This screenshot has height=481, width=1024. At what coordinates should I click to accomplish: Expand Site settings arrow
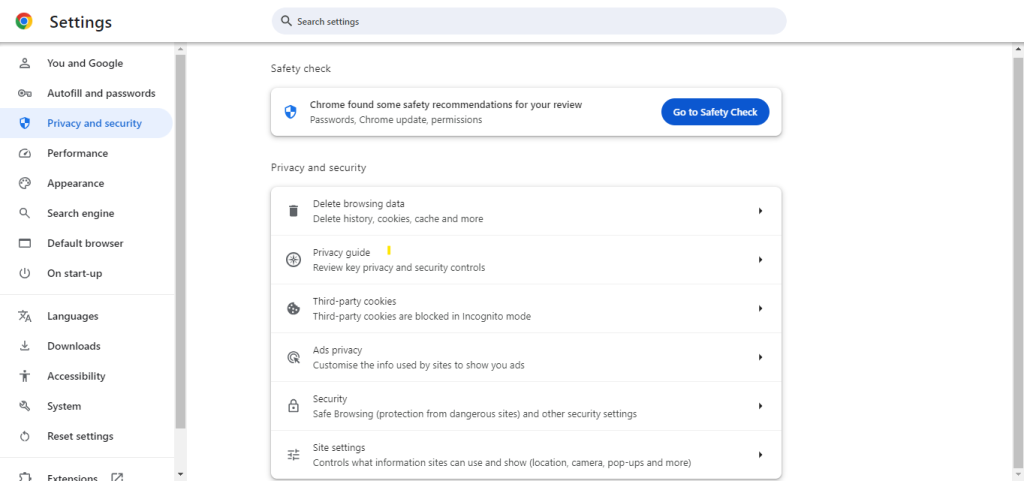pos(760,455)
